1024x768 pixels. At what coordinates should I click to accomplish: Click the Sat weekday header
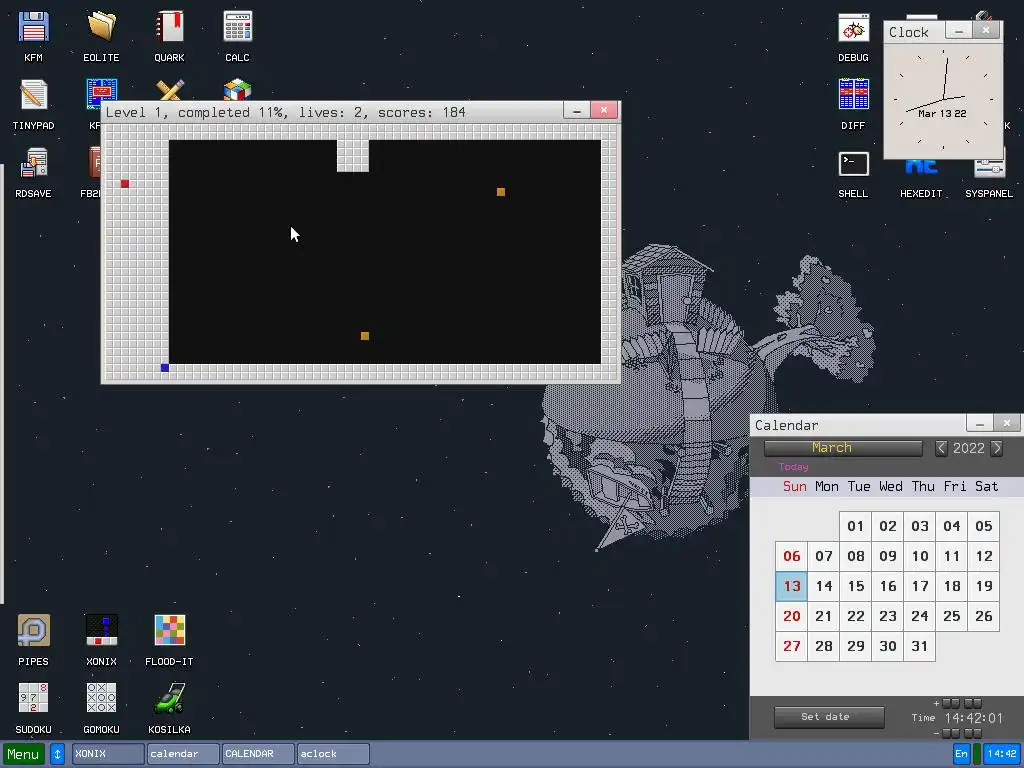987,487
